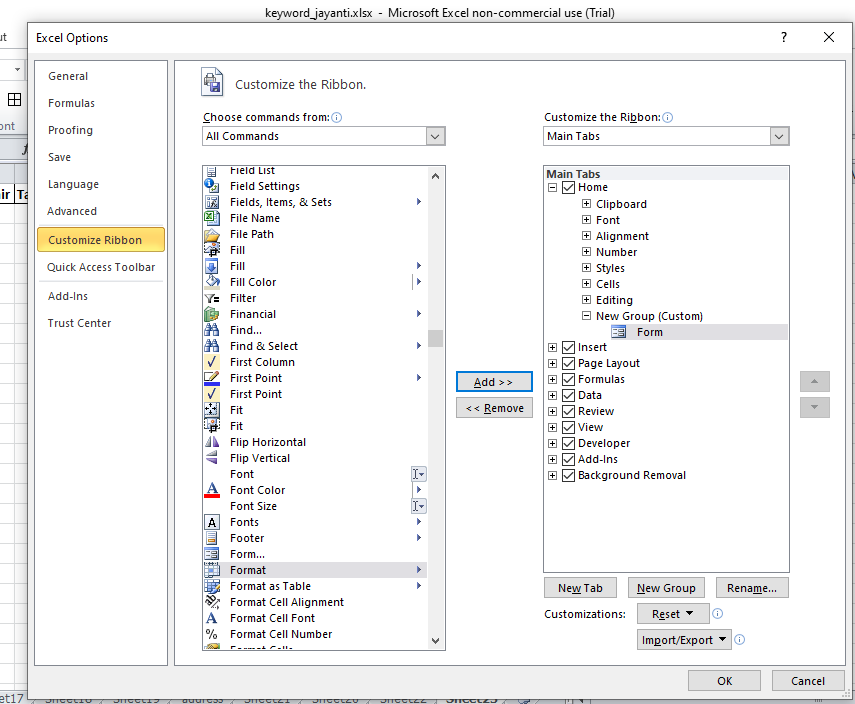This screenshot has height=704, width=855.
Task: Click the << Remove button
Action: pyautogui.click(x=494, y=408)
